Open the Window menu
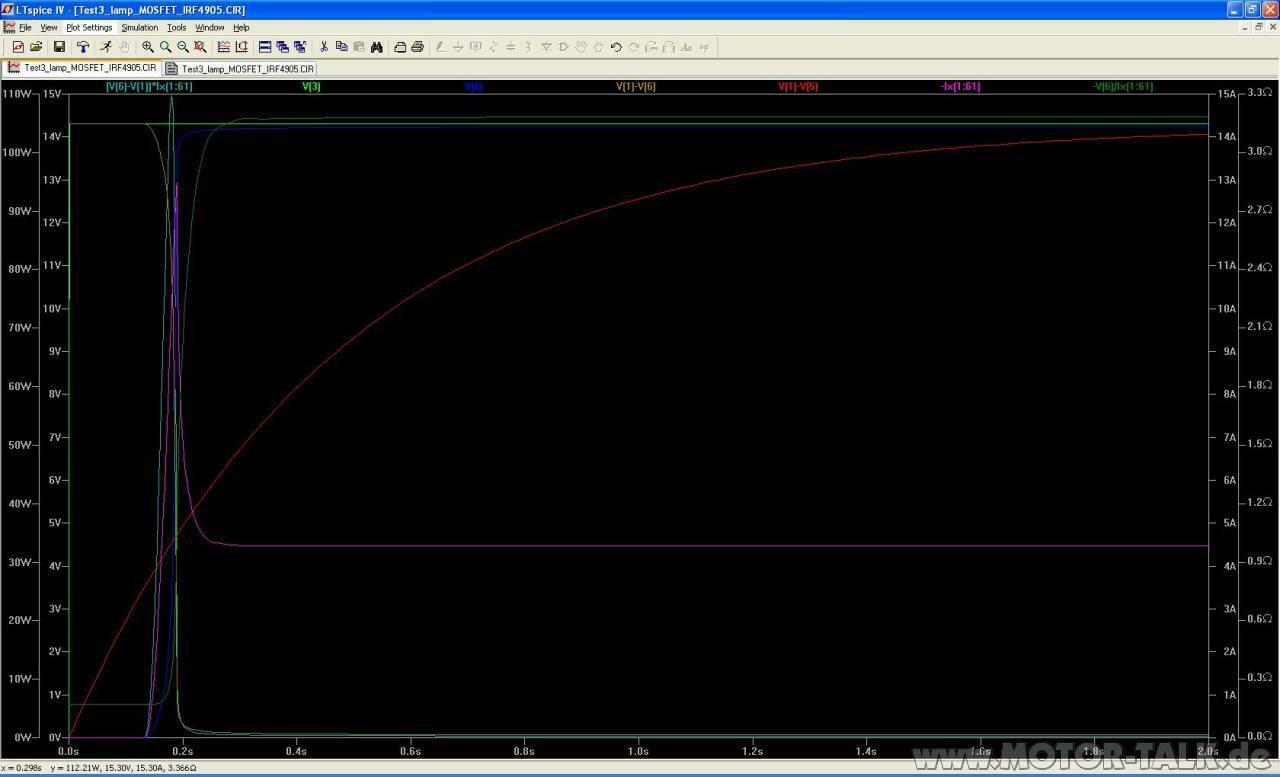 click(x=209, y=27)
